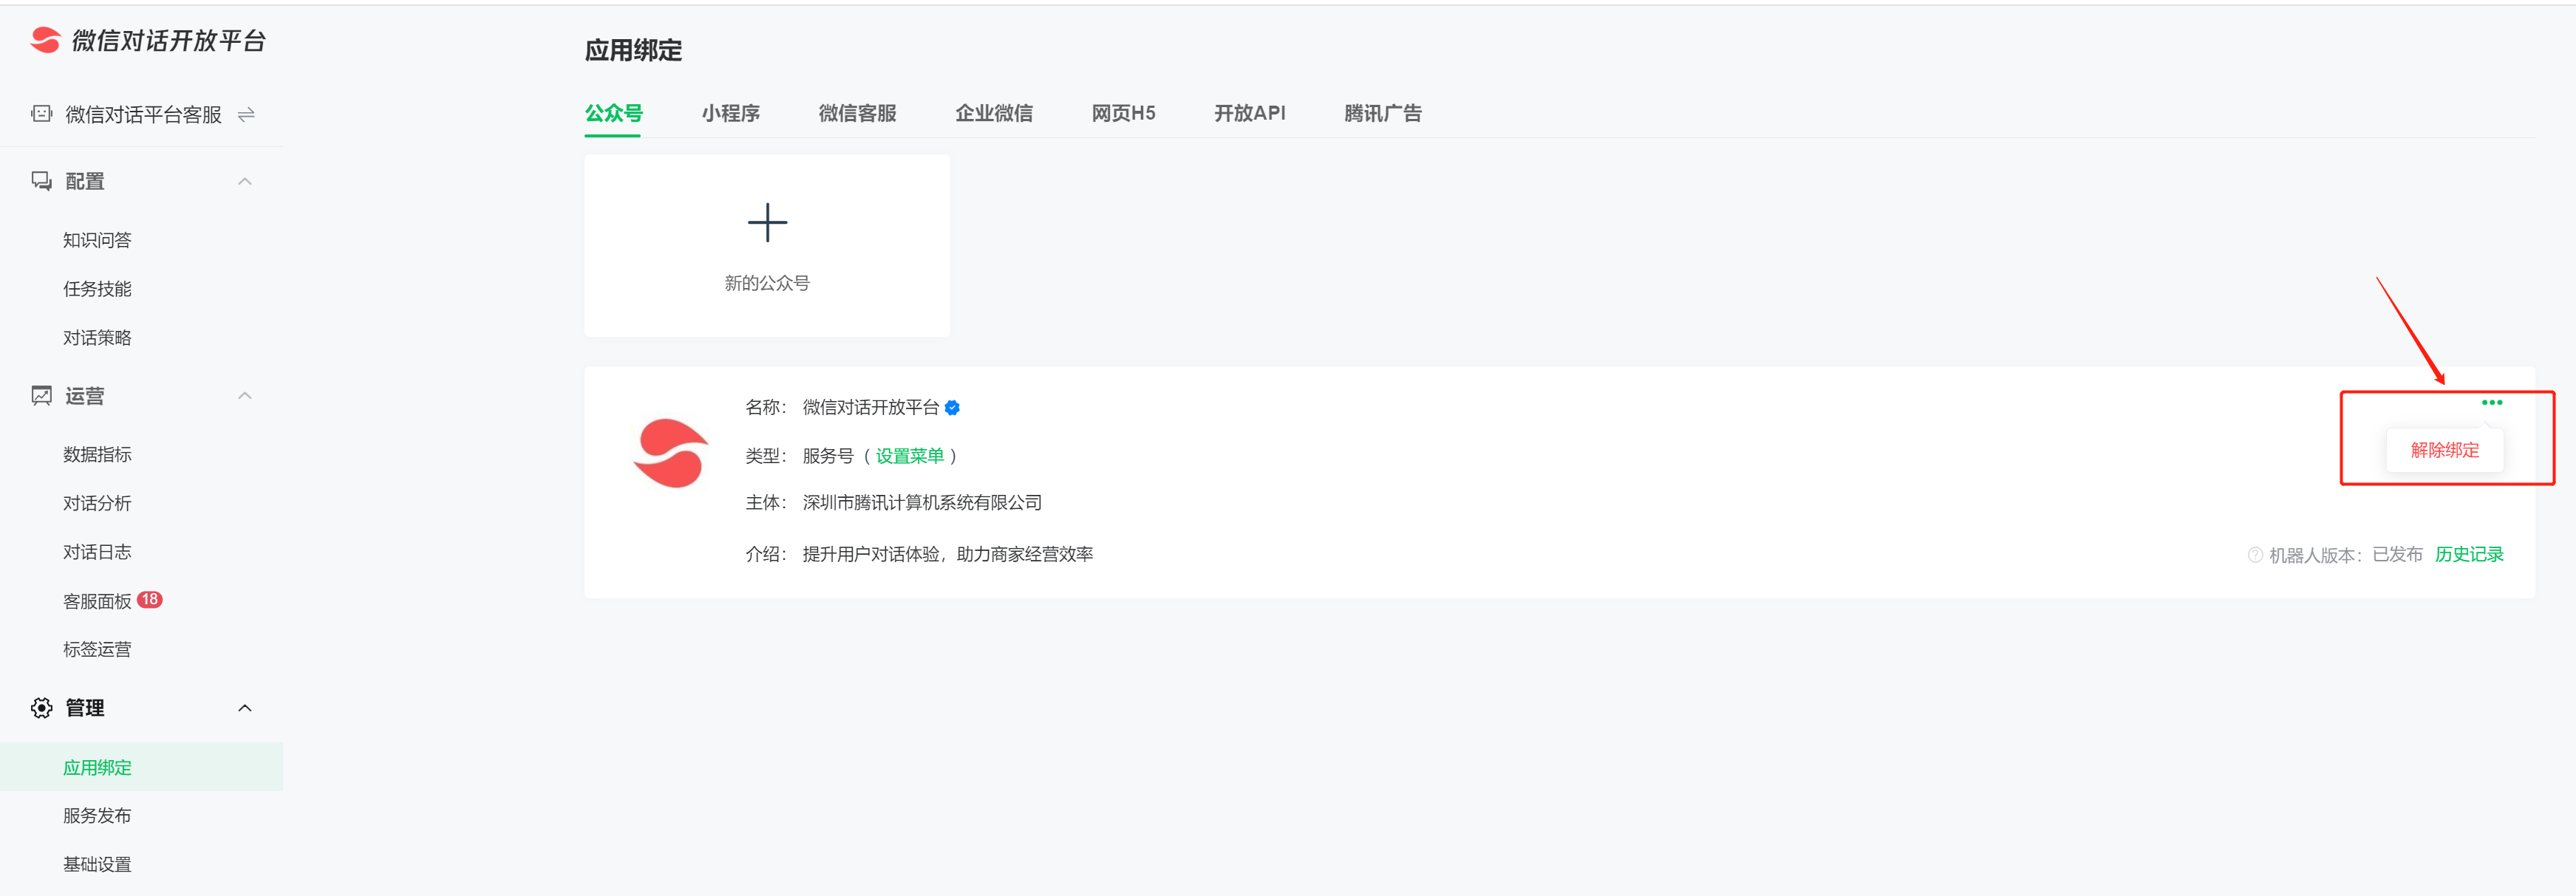
Task: Click the 应用绑定 page heading
Action: [x=633, y=50]
